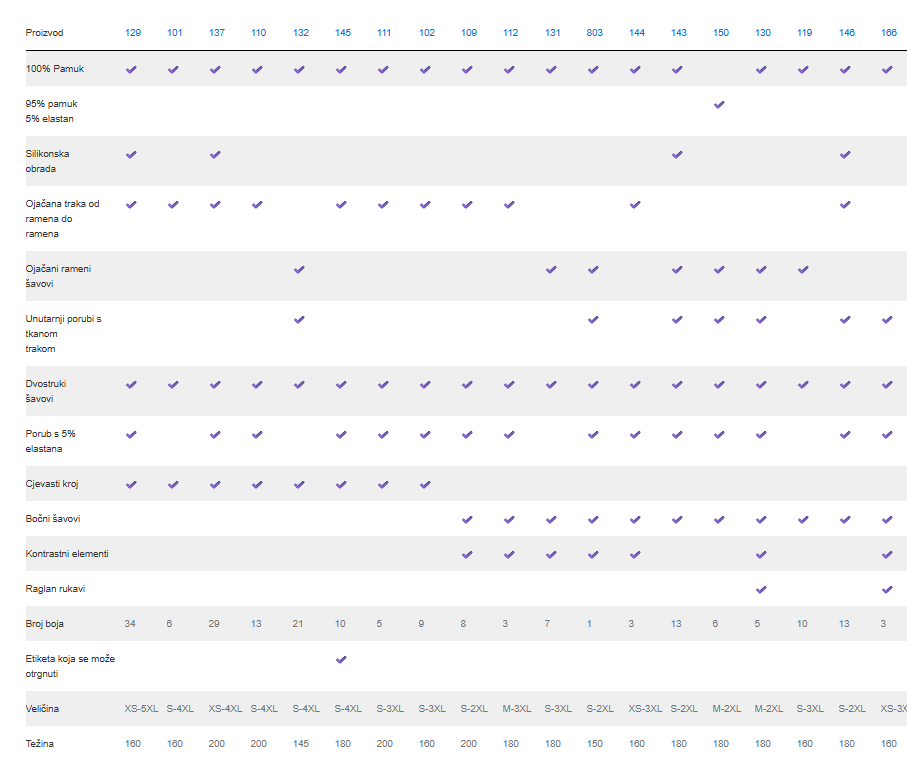The height and width of the screenshot is (780, 907).
Task: Click size XS-5XL cell for product 129
Action: click(141, 709)
